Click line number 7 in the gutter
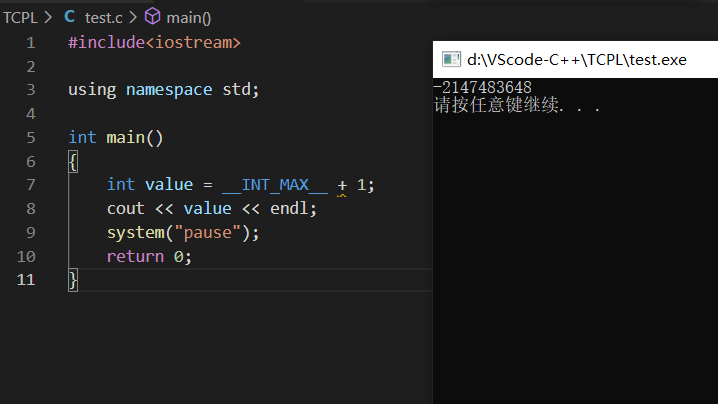Screen dimensions: 718x404 tap(31, 185)
